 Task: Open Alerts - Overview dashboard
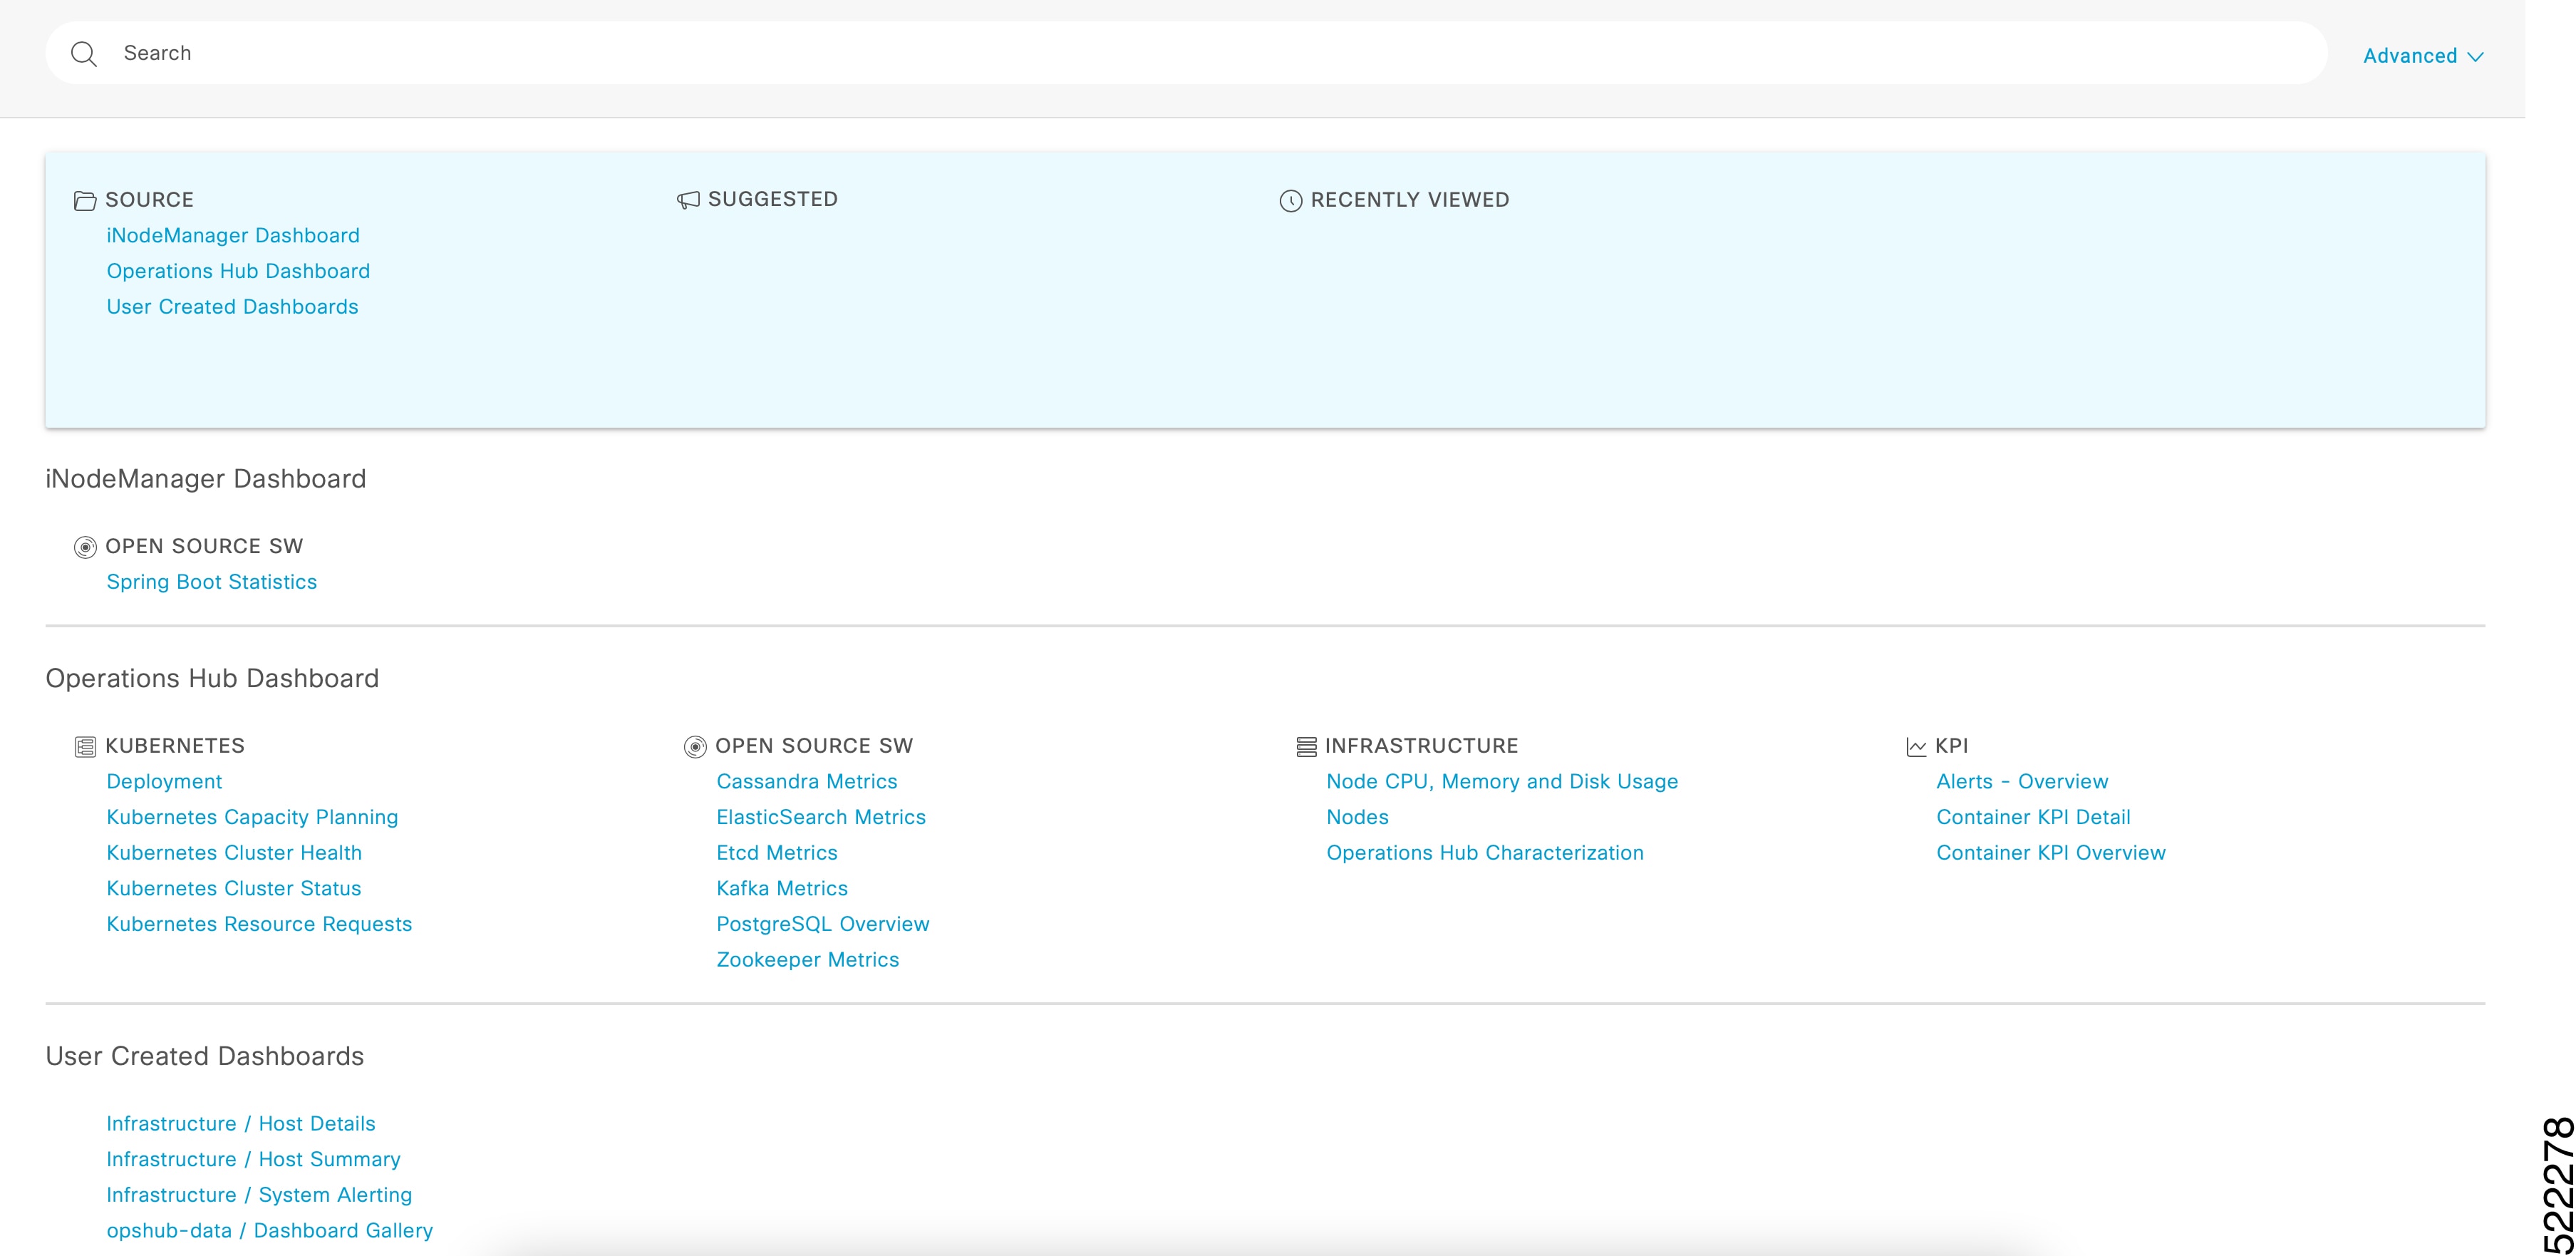(2022, 782)
